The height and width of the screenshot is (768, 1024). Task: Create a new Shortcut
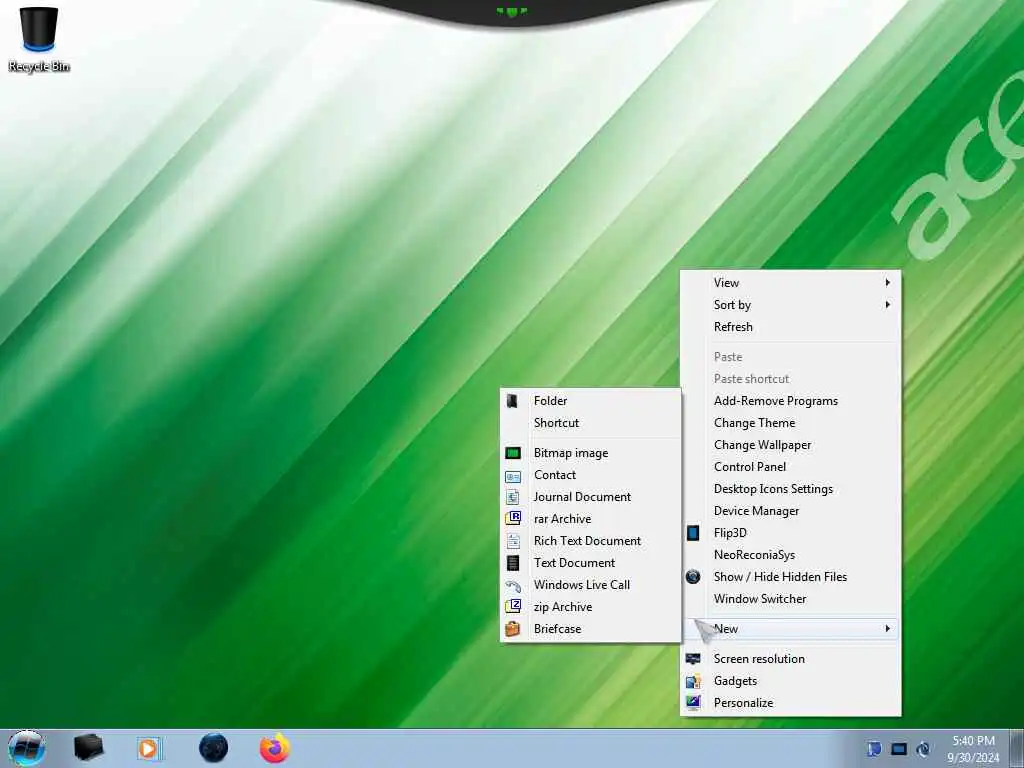point(556,423)
